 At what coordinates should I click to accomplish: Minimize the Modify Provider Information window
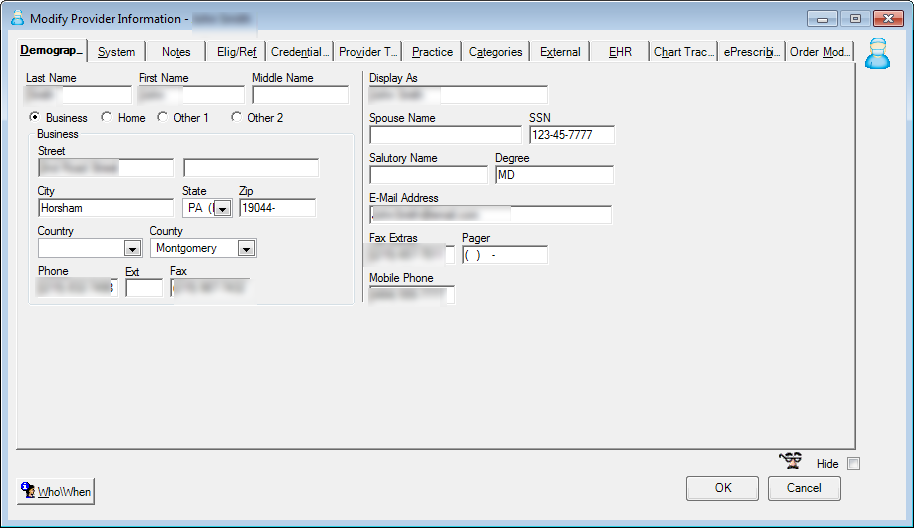point(822,19)
